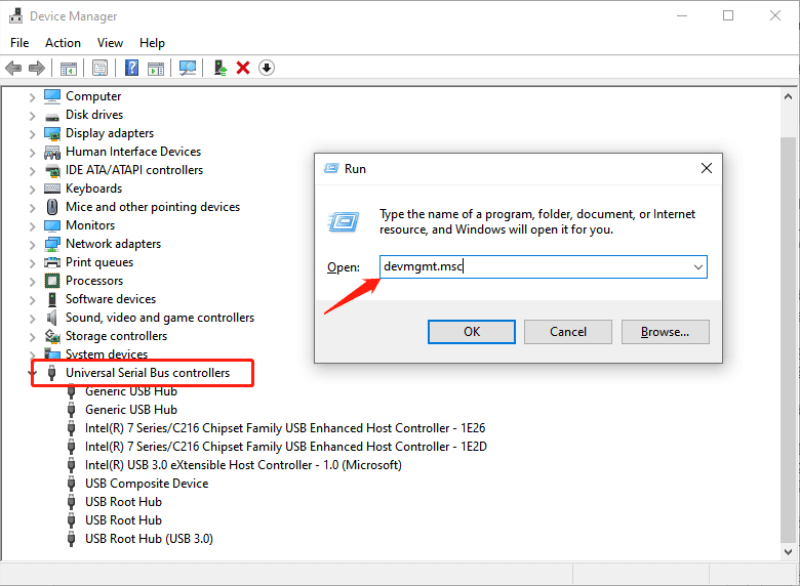Click the Storage controllers category icon
The image size is (800, 586).
point(52,336)
